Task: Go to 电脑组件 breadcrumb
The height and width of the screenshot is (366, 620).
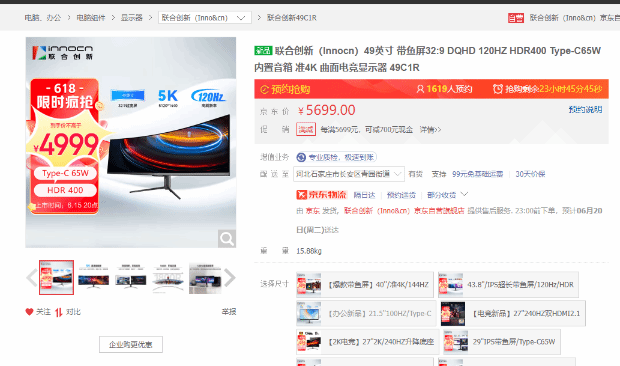Action: [91, 18]
